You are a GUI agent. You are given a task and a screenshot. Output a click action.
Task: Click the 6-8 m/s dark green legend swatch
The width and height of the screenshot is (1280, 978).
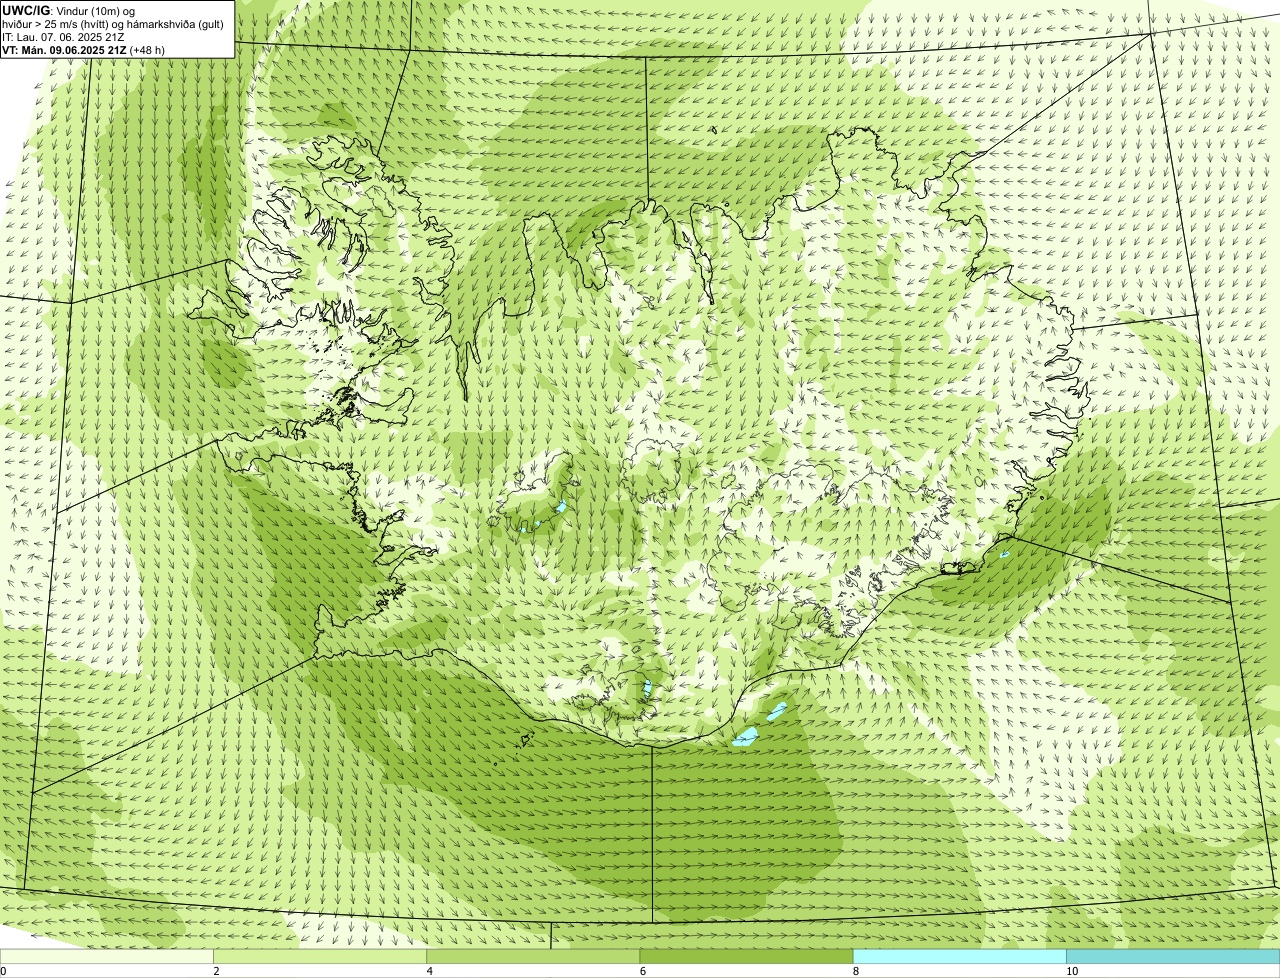746,956
